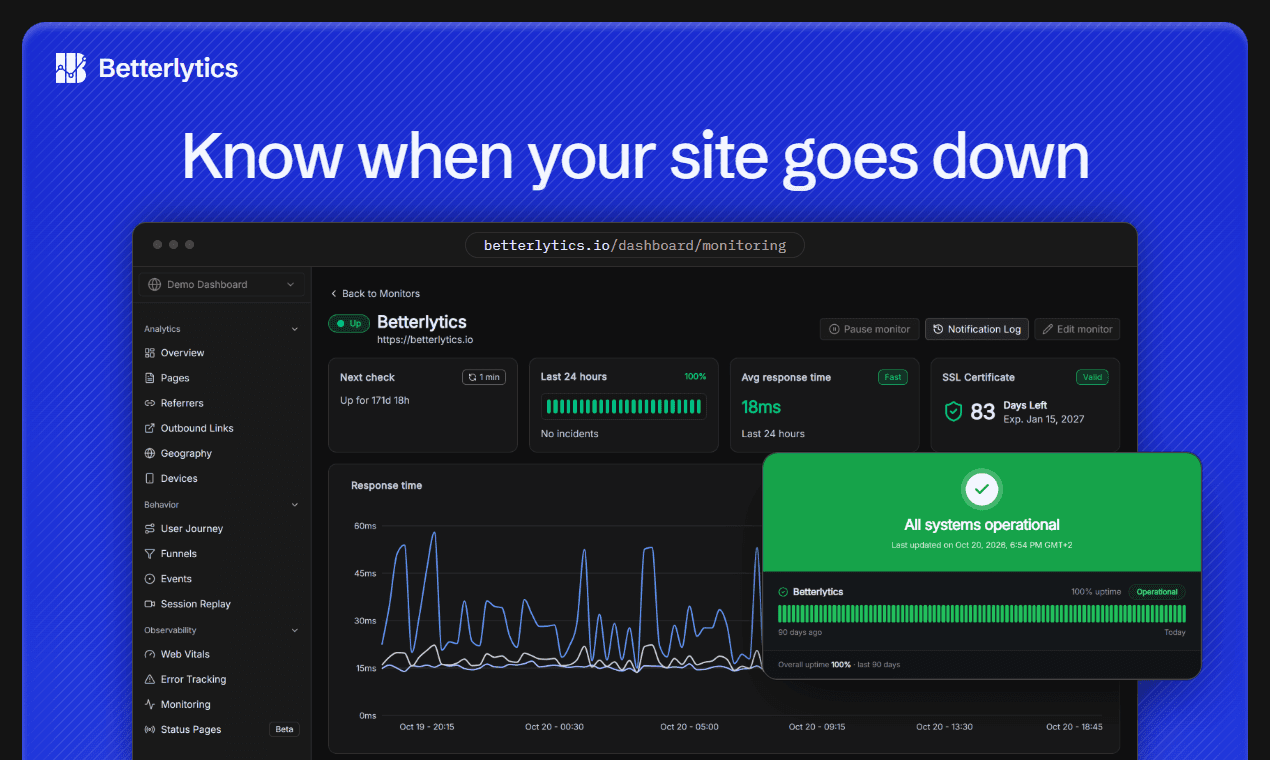Click the Geography globe icon

pyautogui.click(x=150, y=453)
